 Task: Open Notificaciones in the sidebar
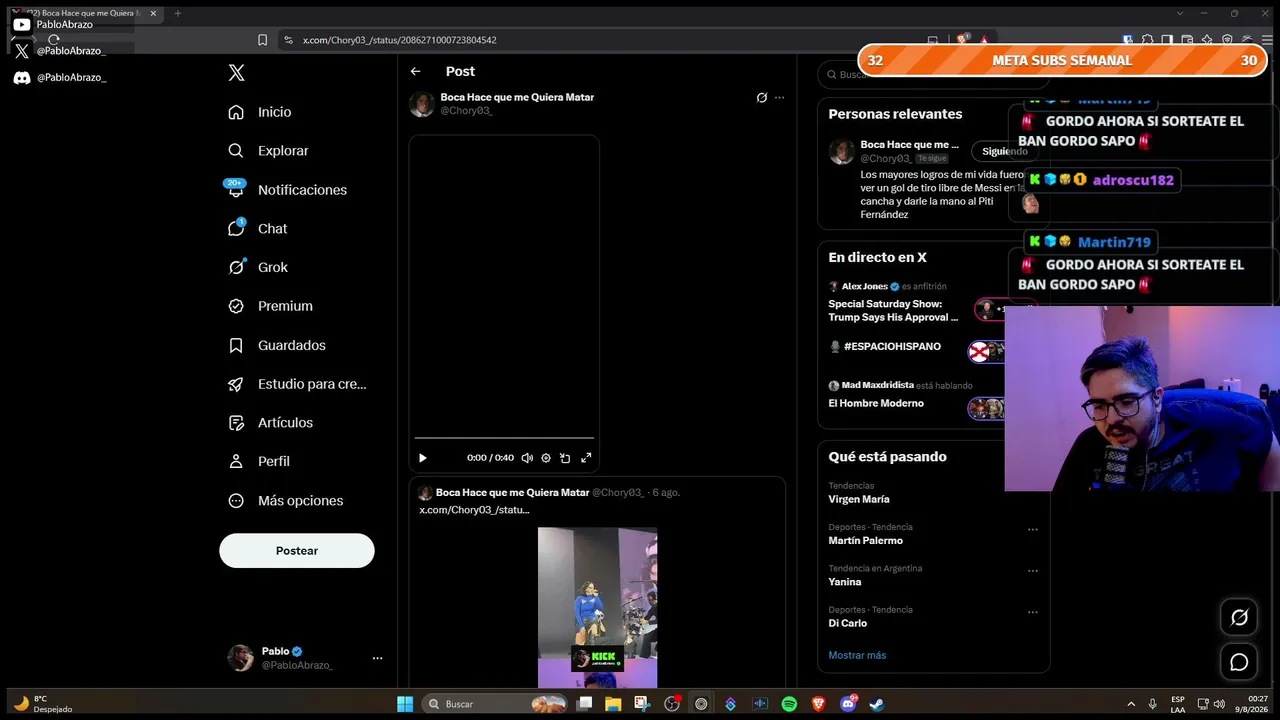pyautogui.click(x=287, y=190)
